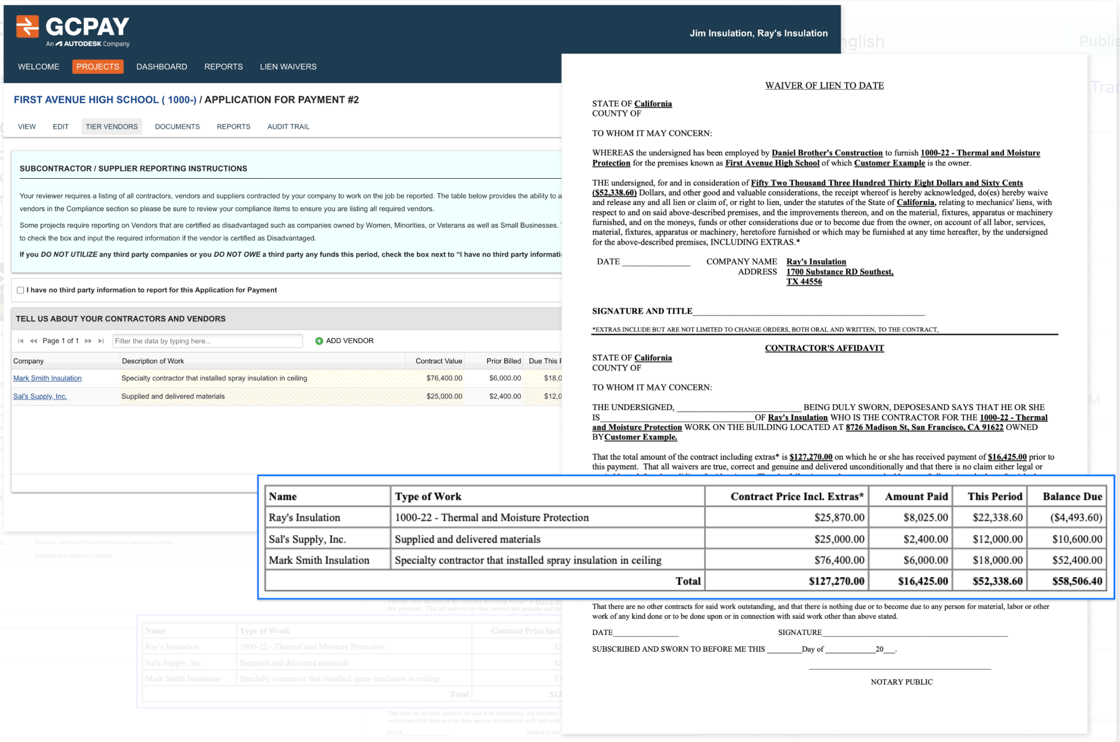The image size is (1120, 742).
Task: Open the Sal's Supply, Inc. vendor link
Action: tap(40, 396)
